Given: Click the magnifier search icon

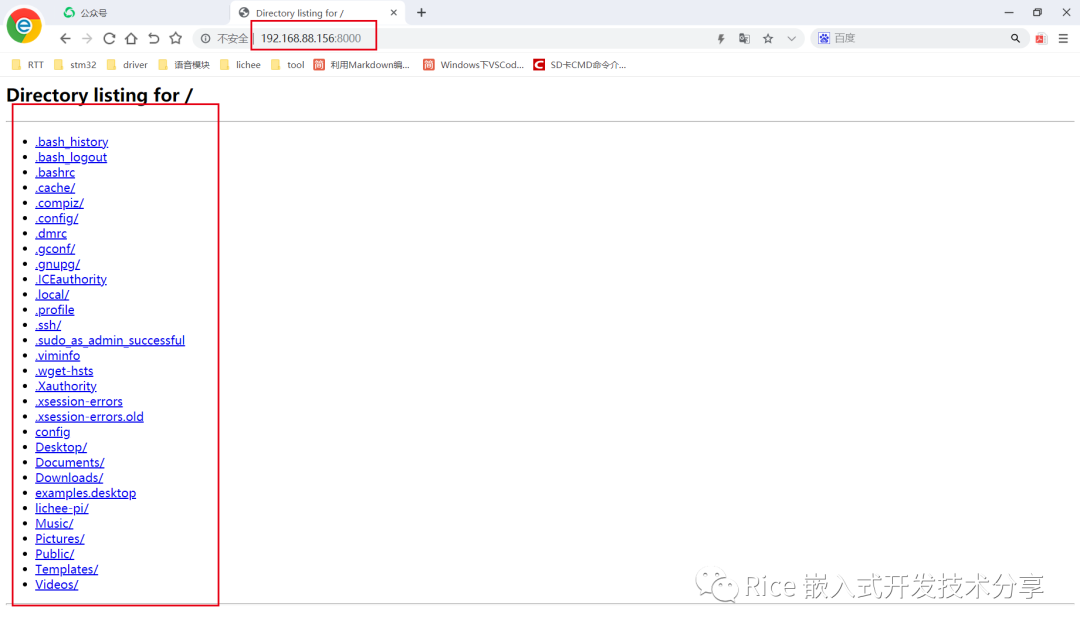Looking at the screenshot, I should 1015,39.
